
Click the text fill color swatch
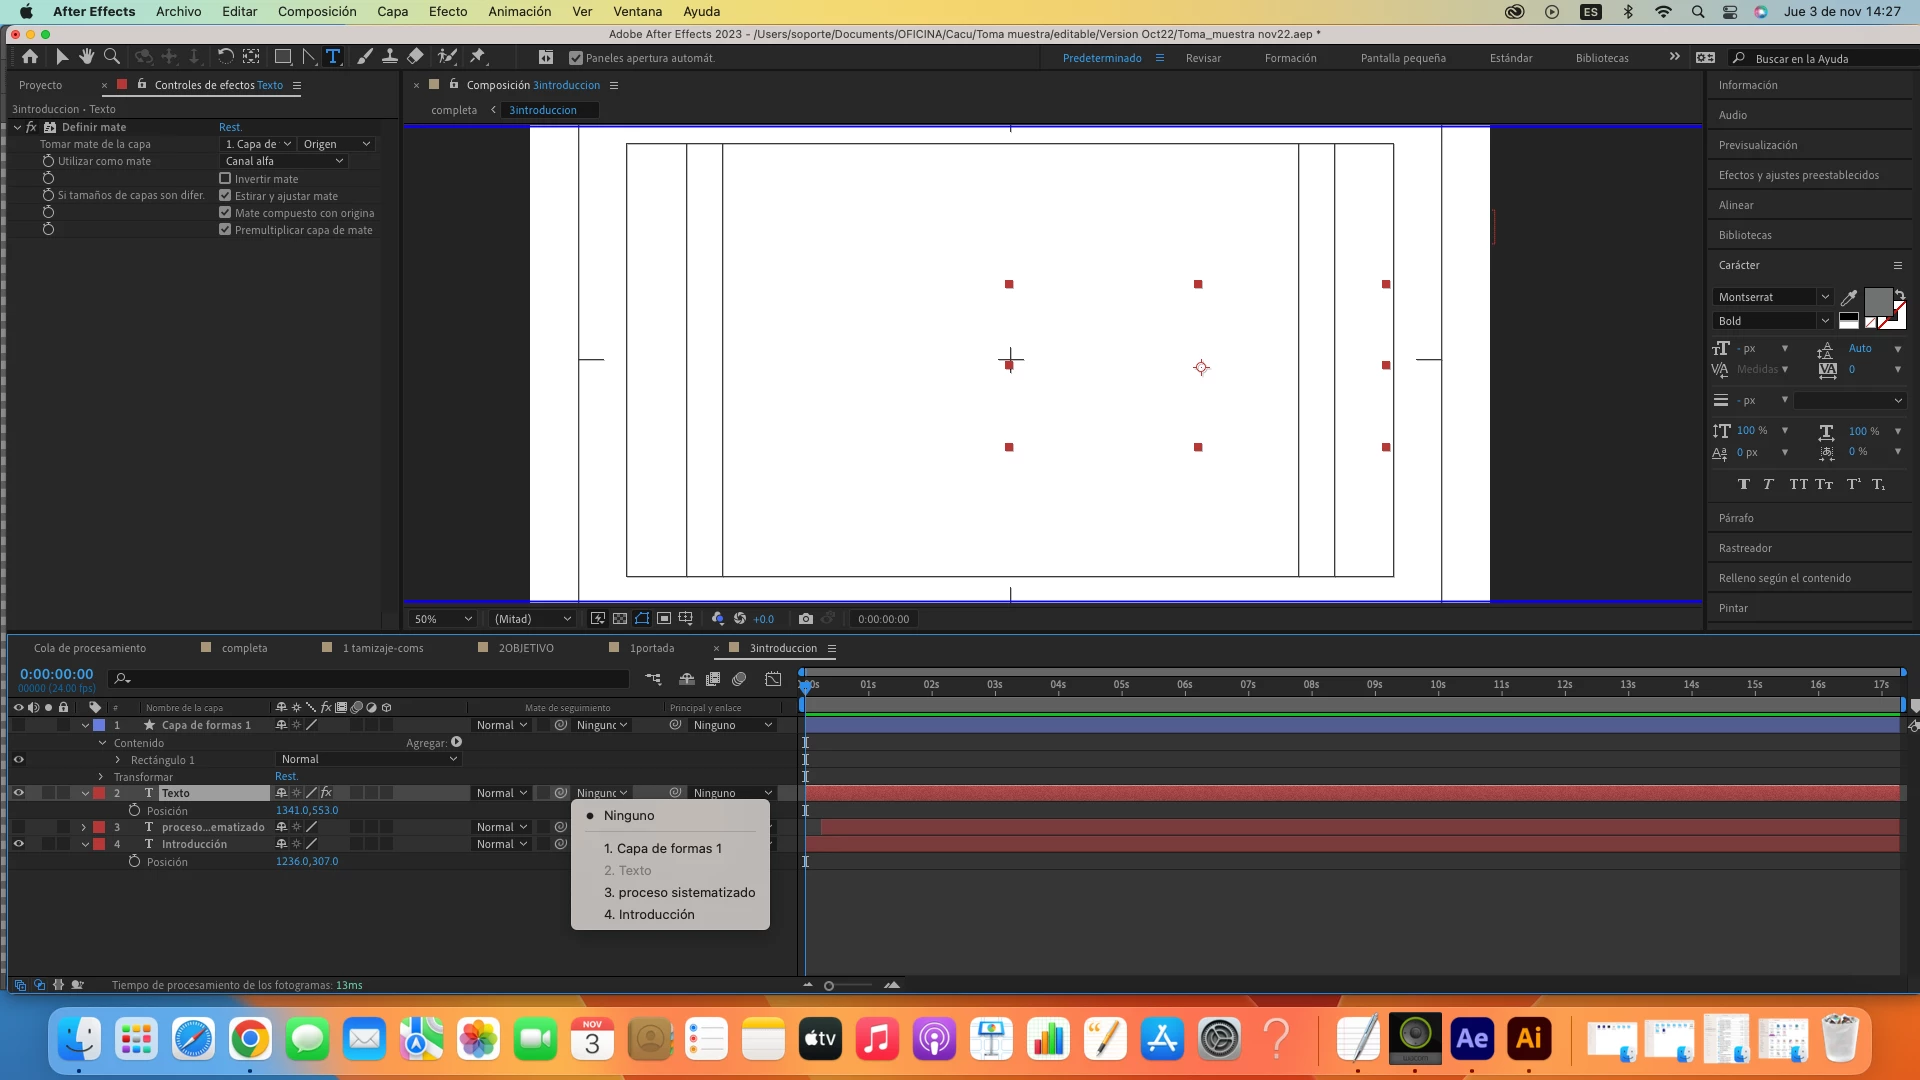pyautogui.click(x=1878, y=301)
